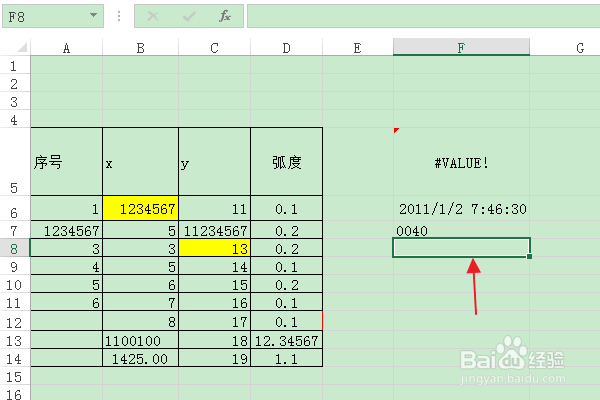This screenshot has width=600, height=400.
Task: Click cell B12 containing 8
Action: click(140, 322)
